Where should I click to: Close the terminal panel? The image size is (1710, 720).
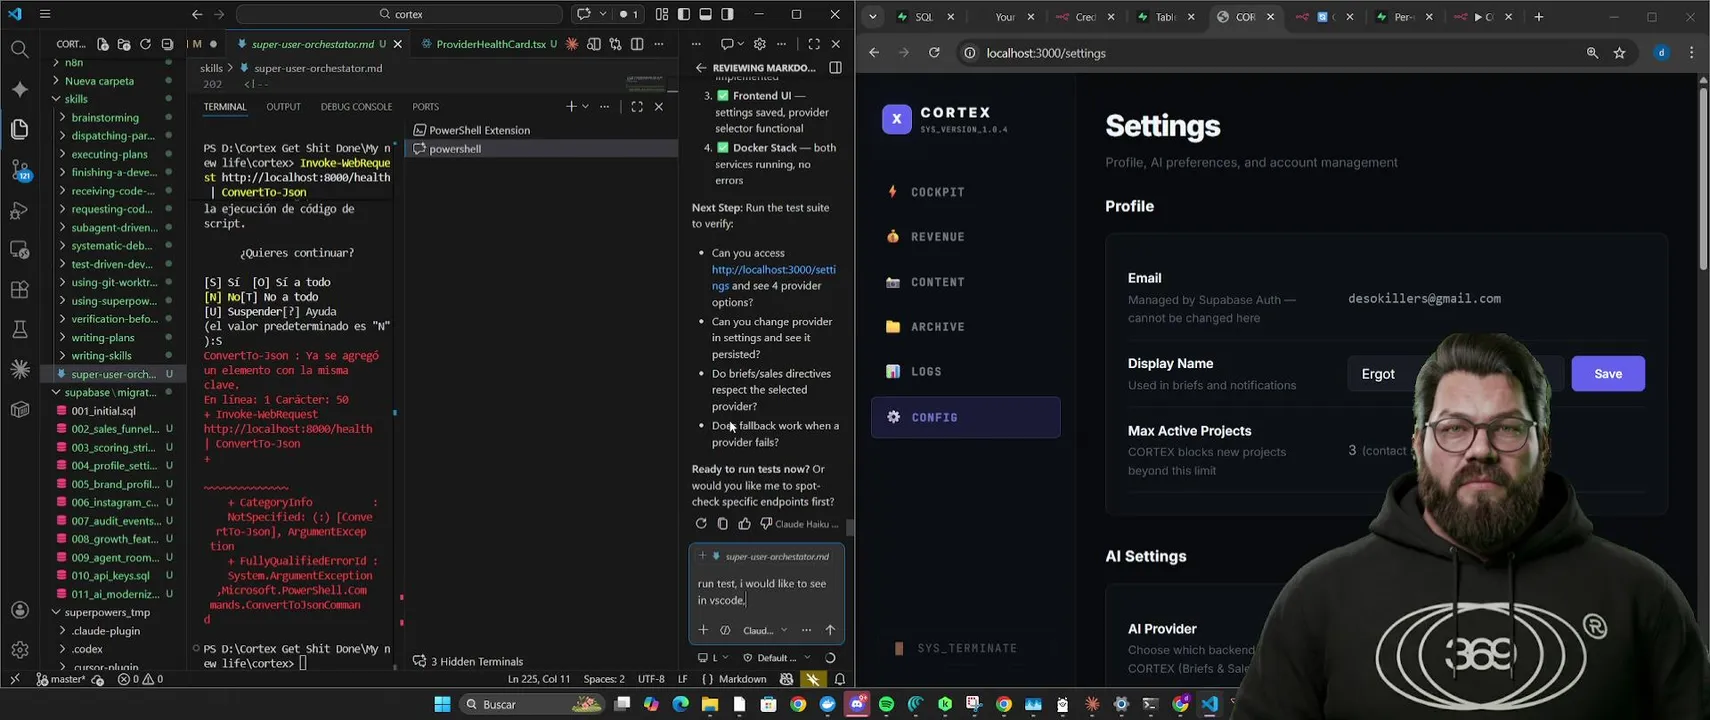coord(659,106)
